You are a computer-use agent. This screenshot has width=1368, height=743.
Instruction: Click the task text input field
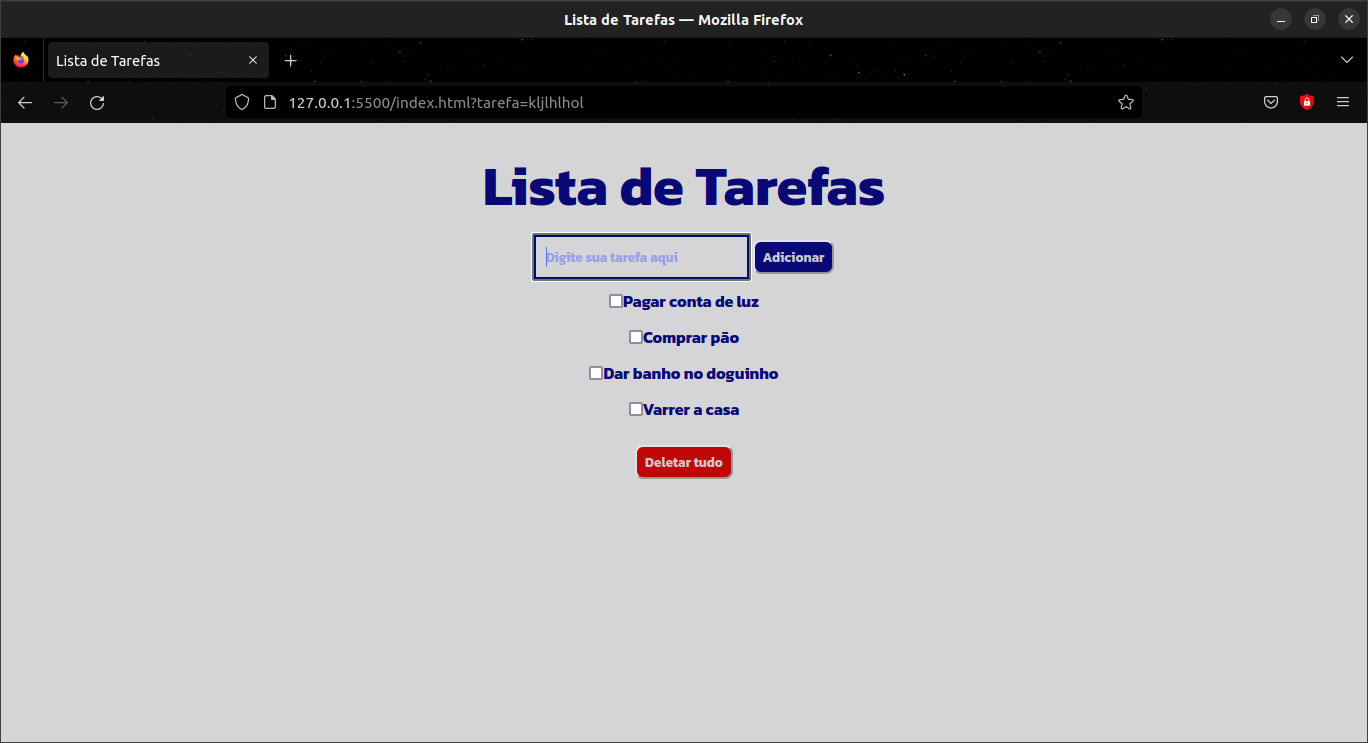pos(640,257)
